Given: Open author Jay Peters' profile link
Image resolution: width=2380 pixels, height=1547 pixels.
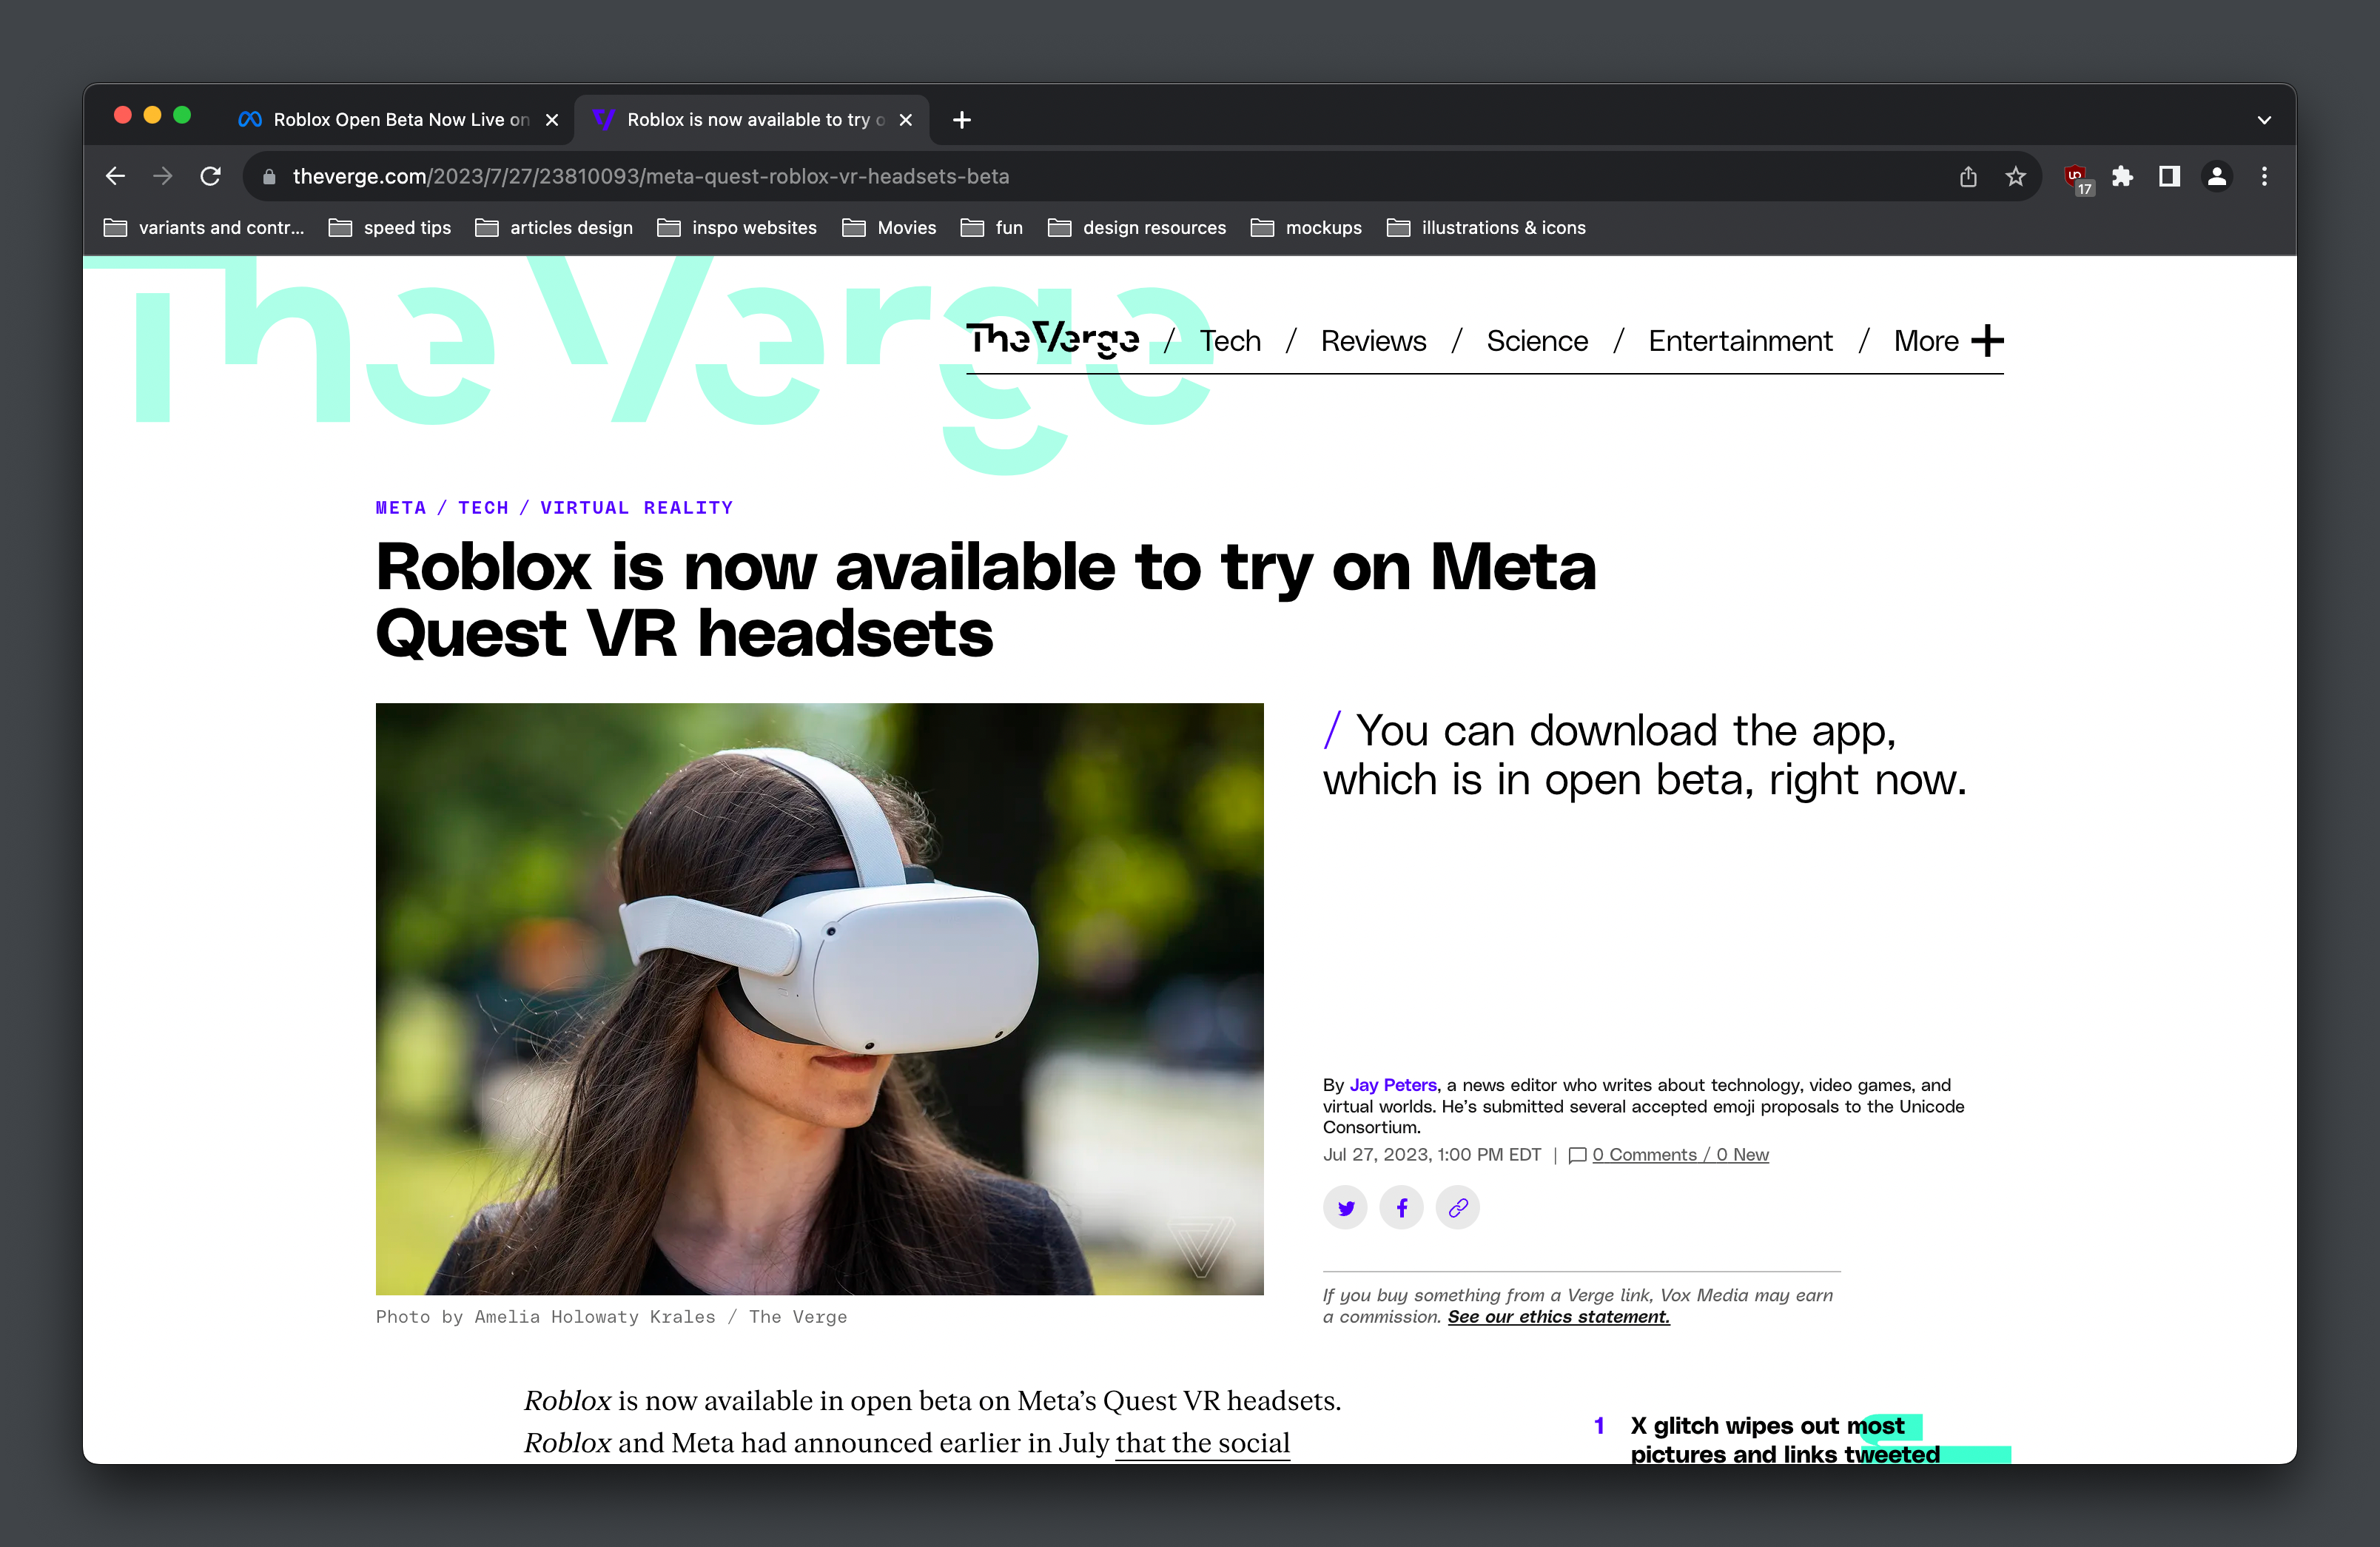Looking at the screenshot, I should (x=1393, y=1085).
